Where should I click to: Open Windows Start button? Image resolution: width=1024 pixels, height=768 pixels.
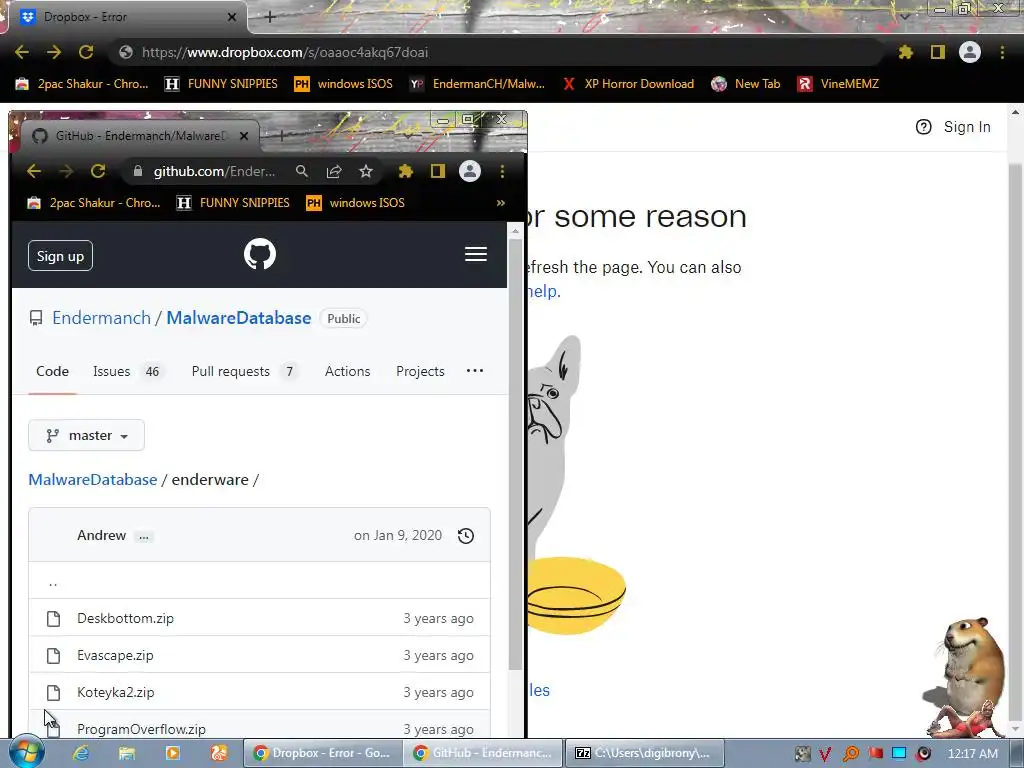(x=26, y=753)
